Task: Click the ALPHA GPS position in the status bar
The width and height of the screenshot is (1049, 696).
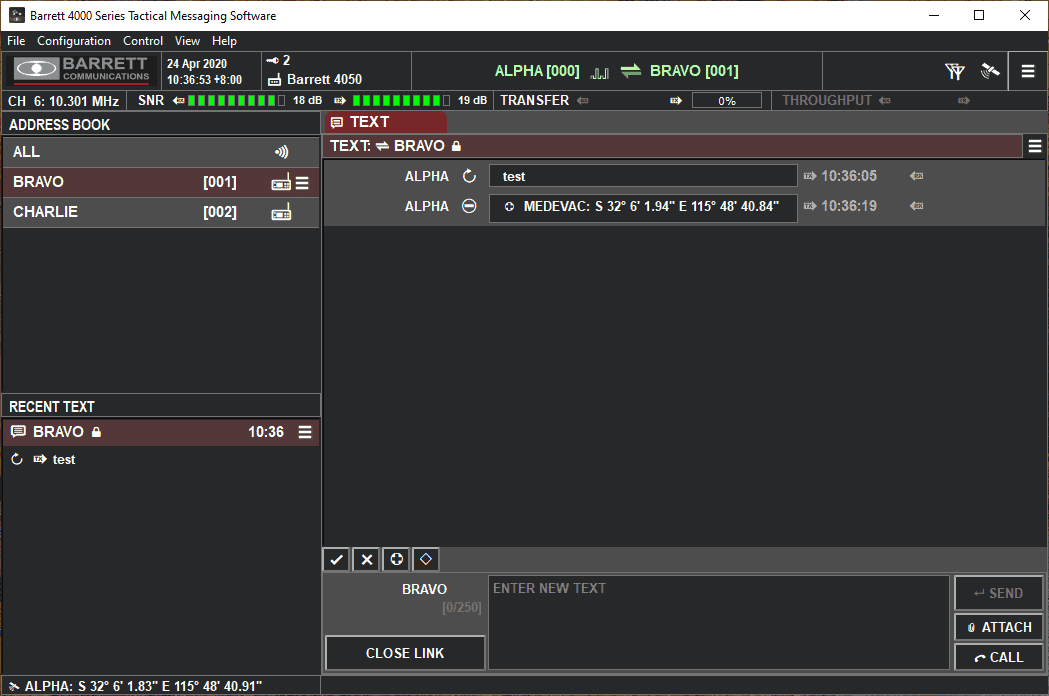Action: pos(143,686)
